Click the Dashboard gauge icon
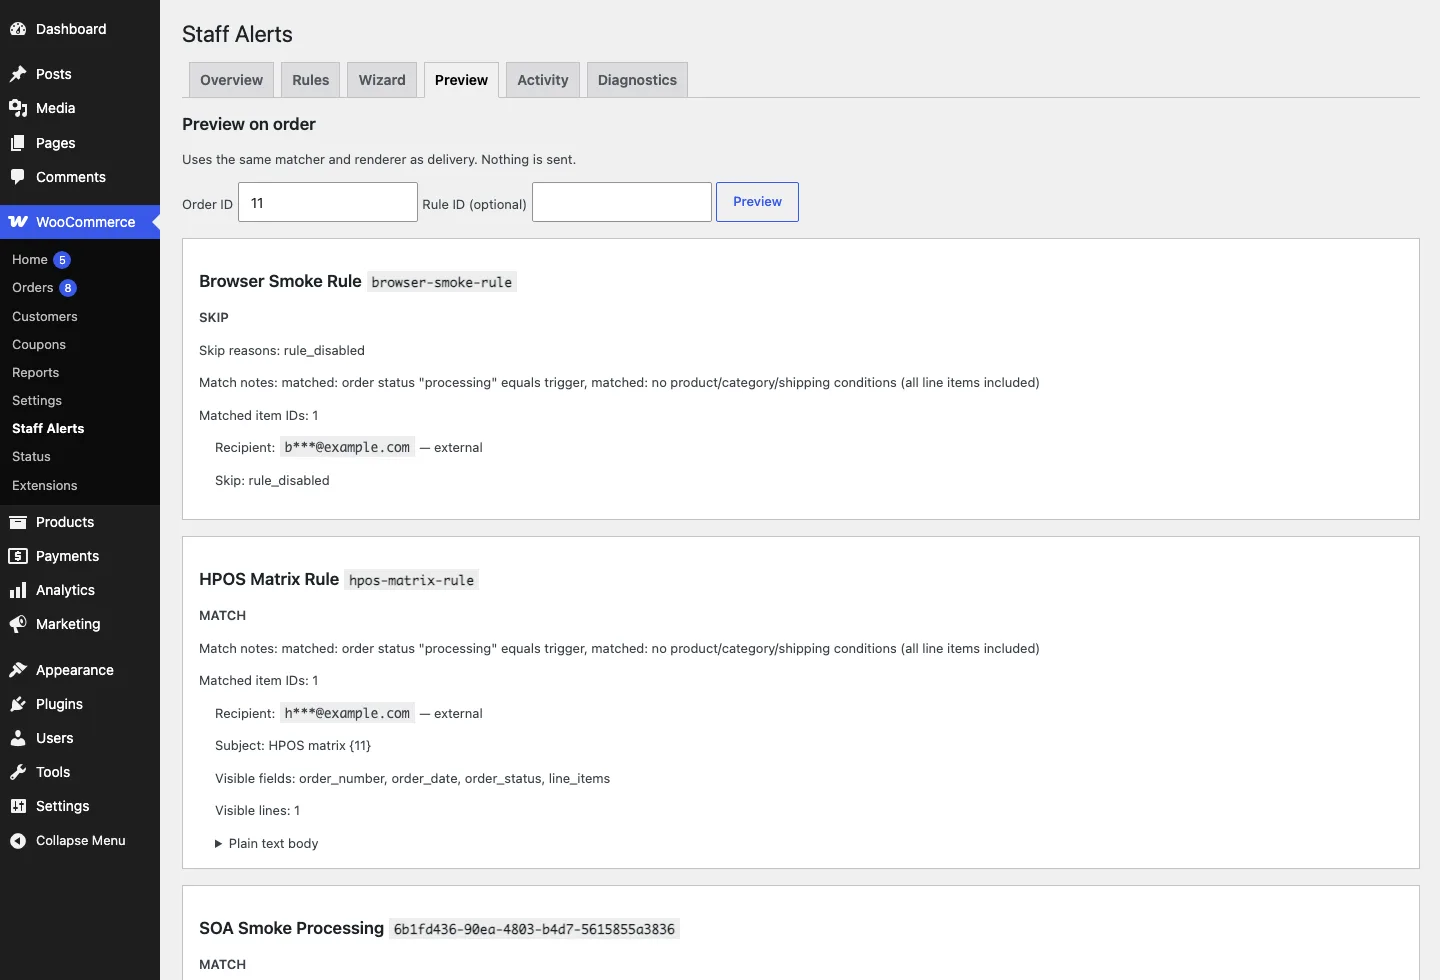Viewport: 1440px width, 980px height. point(18,29)
